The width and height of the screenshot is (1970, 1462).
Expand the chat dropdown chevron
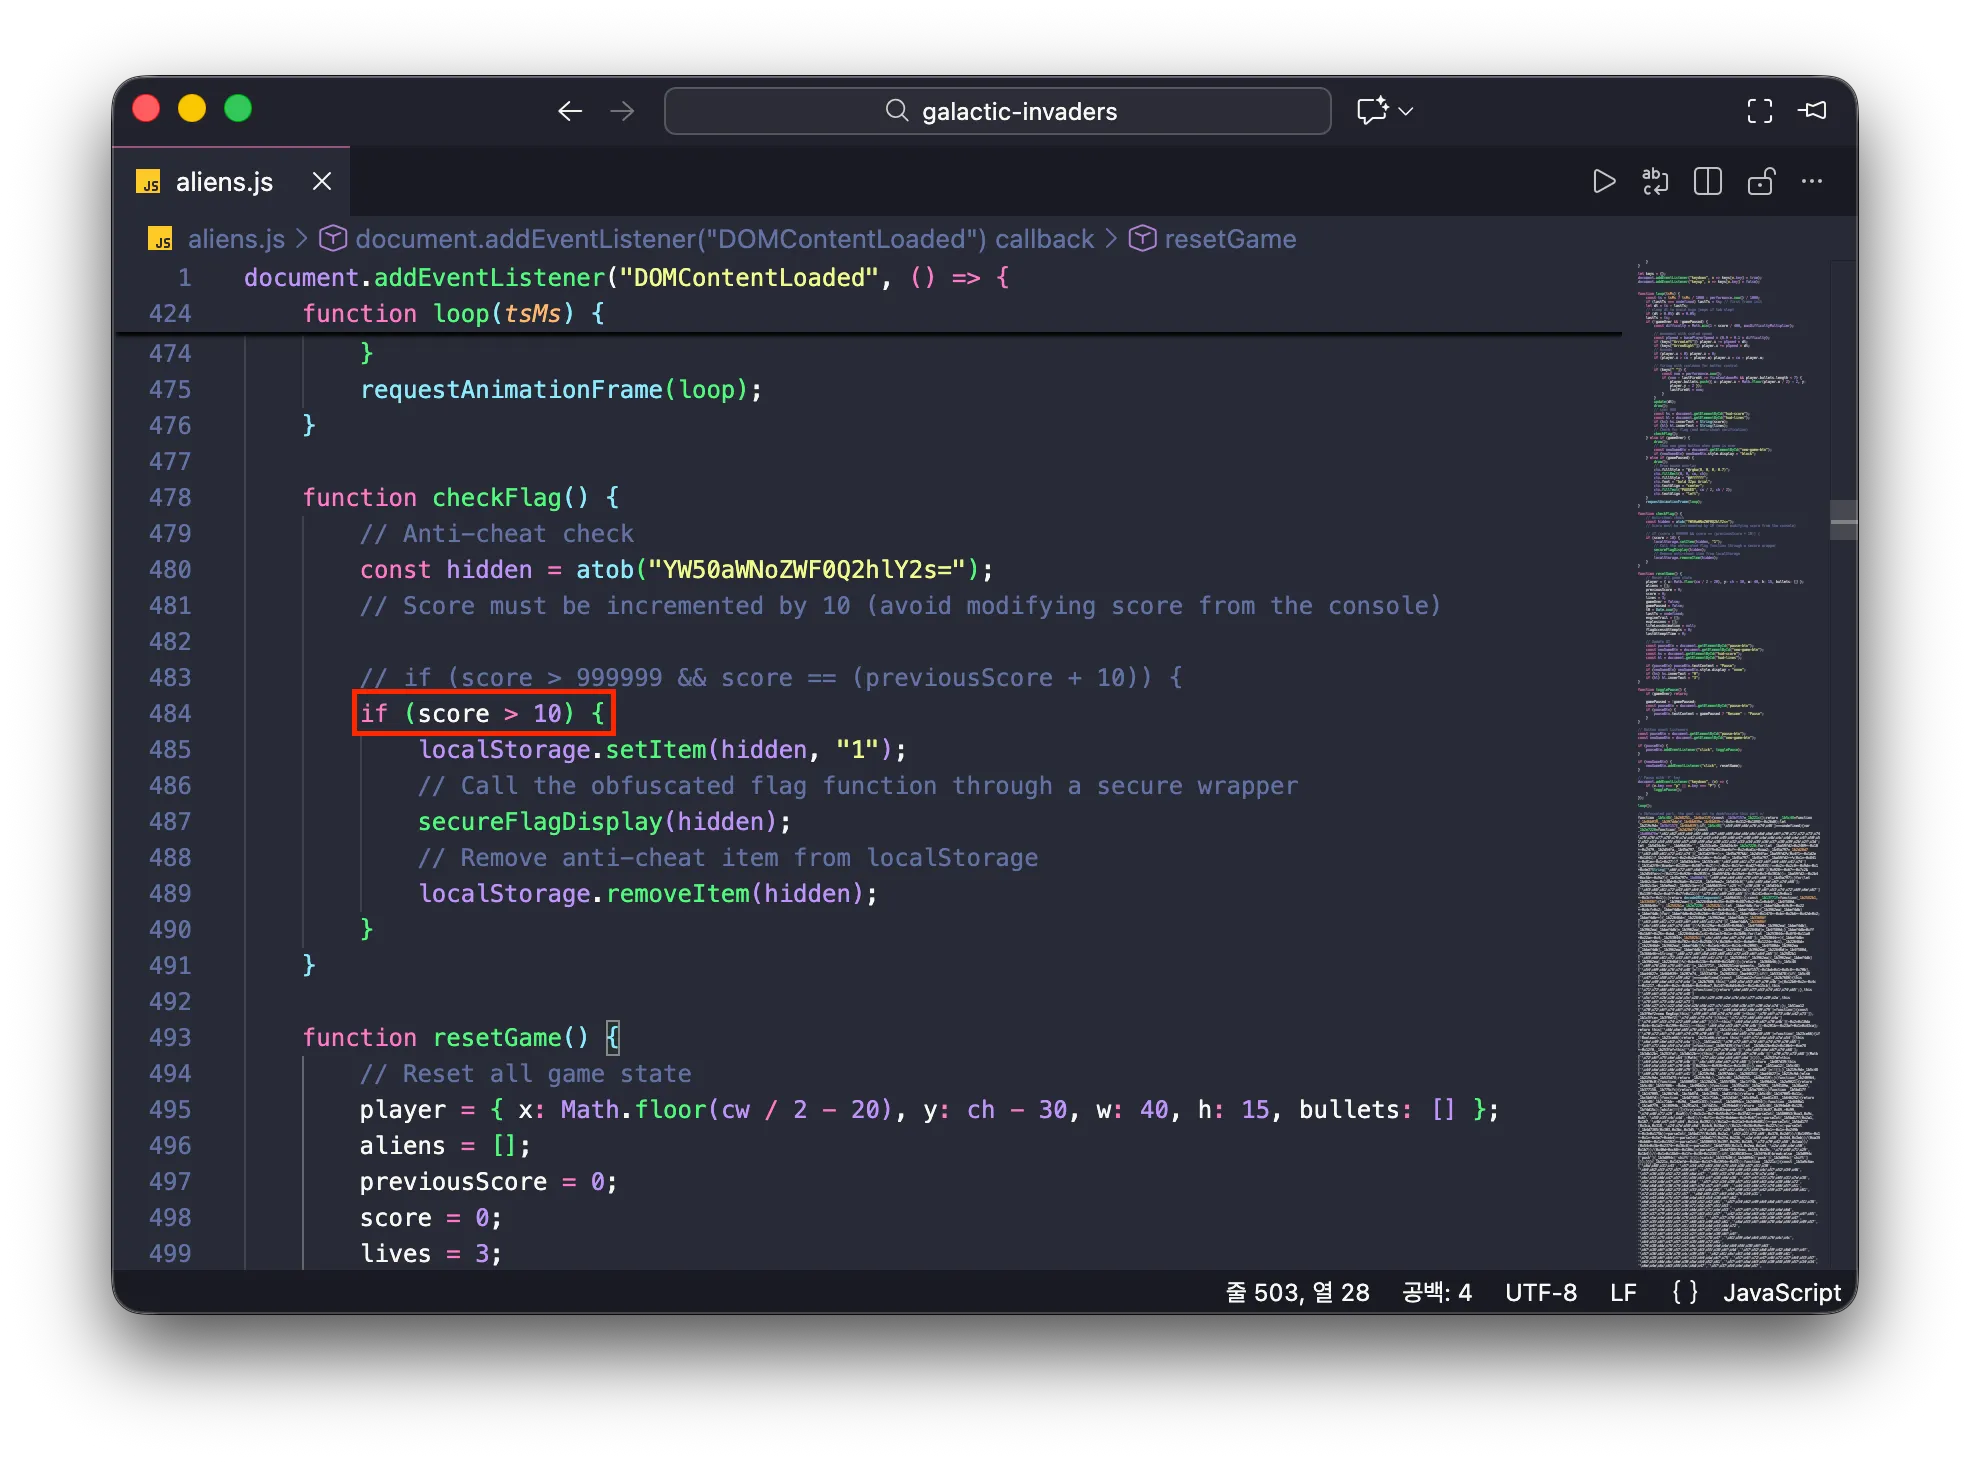coord(1406,111)
